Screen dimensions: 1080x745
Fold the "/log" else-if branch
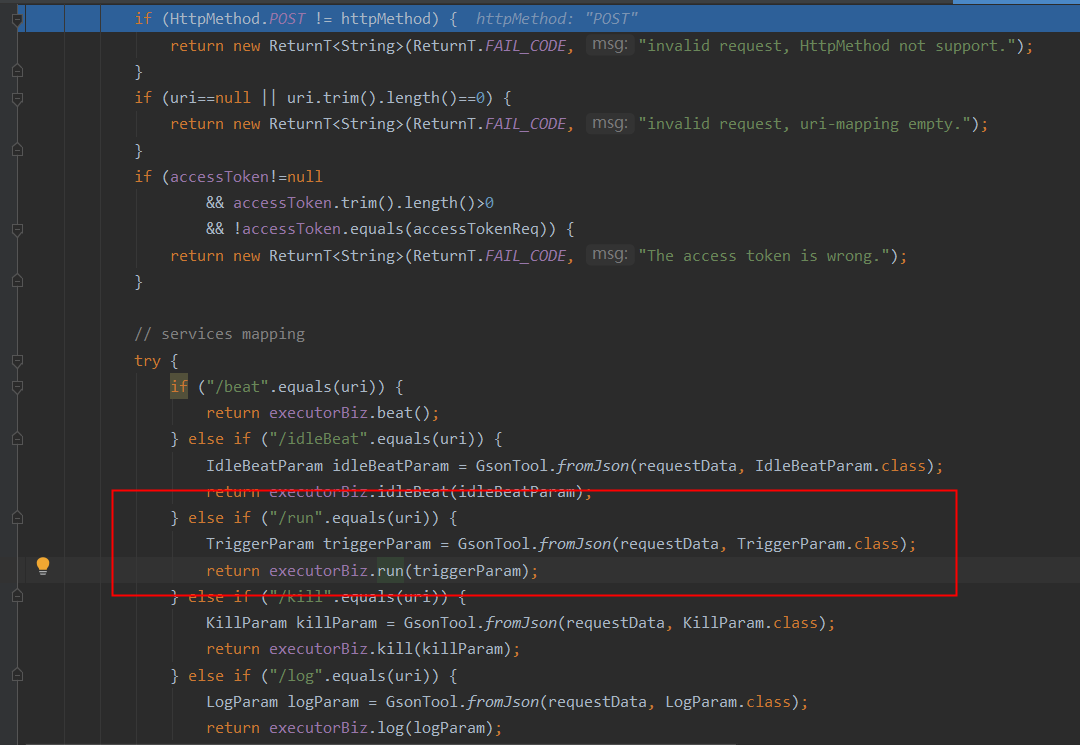pyautogui.click(x=18, y=675)
